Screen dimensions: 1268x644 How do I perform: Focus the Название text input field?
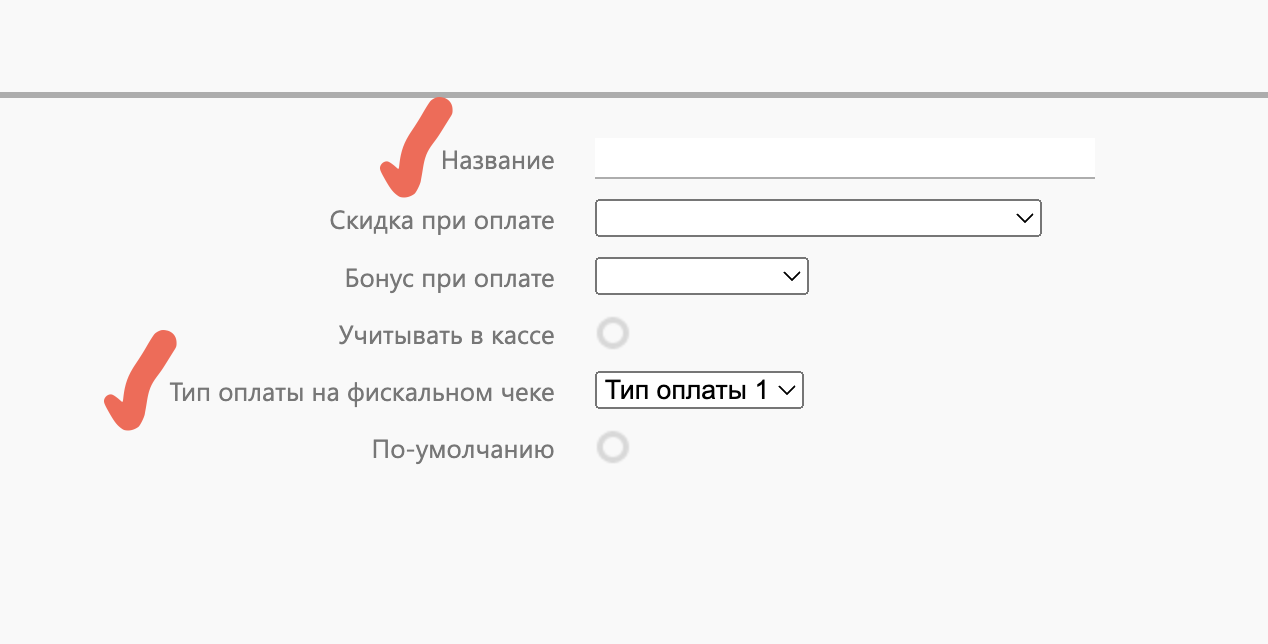pyautogui.click(x=844, y=158)
